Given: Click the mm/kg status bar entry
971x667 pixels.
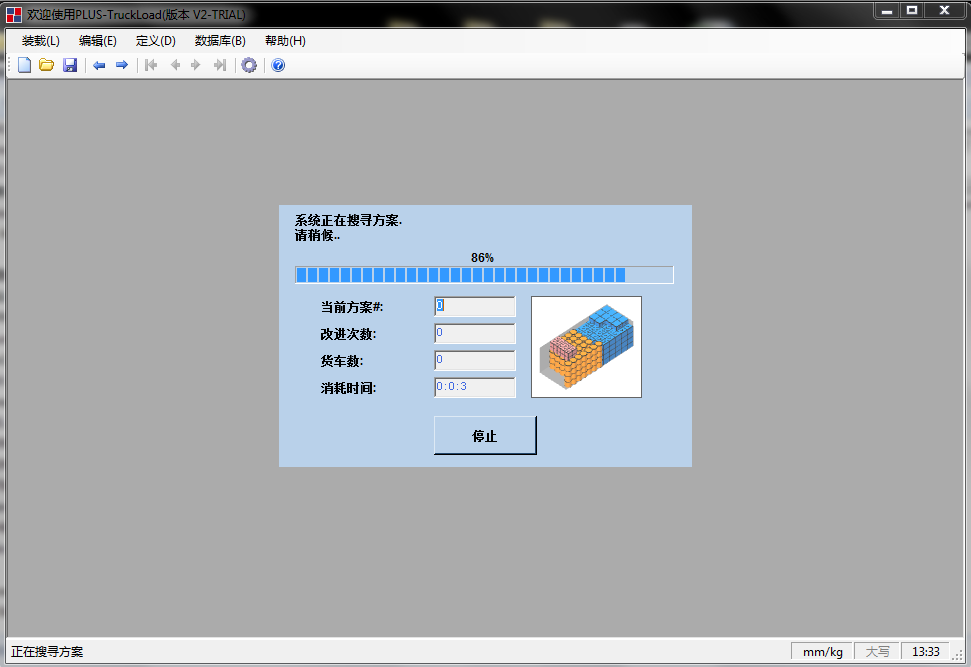Looking at the screenshot, I should [x=822, y=652].
